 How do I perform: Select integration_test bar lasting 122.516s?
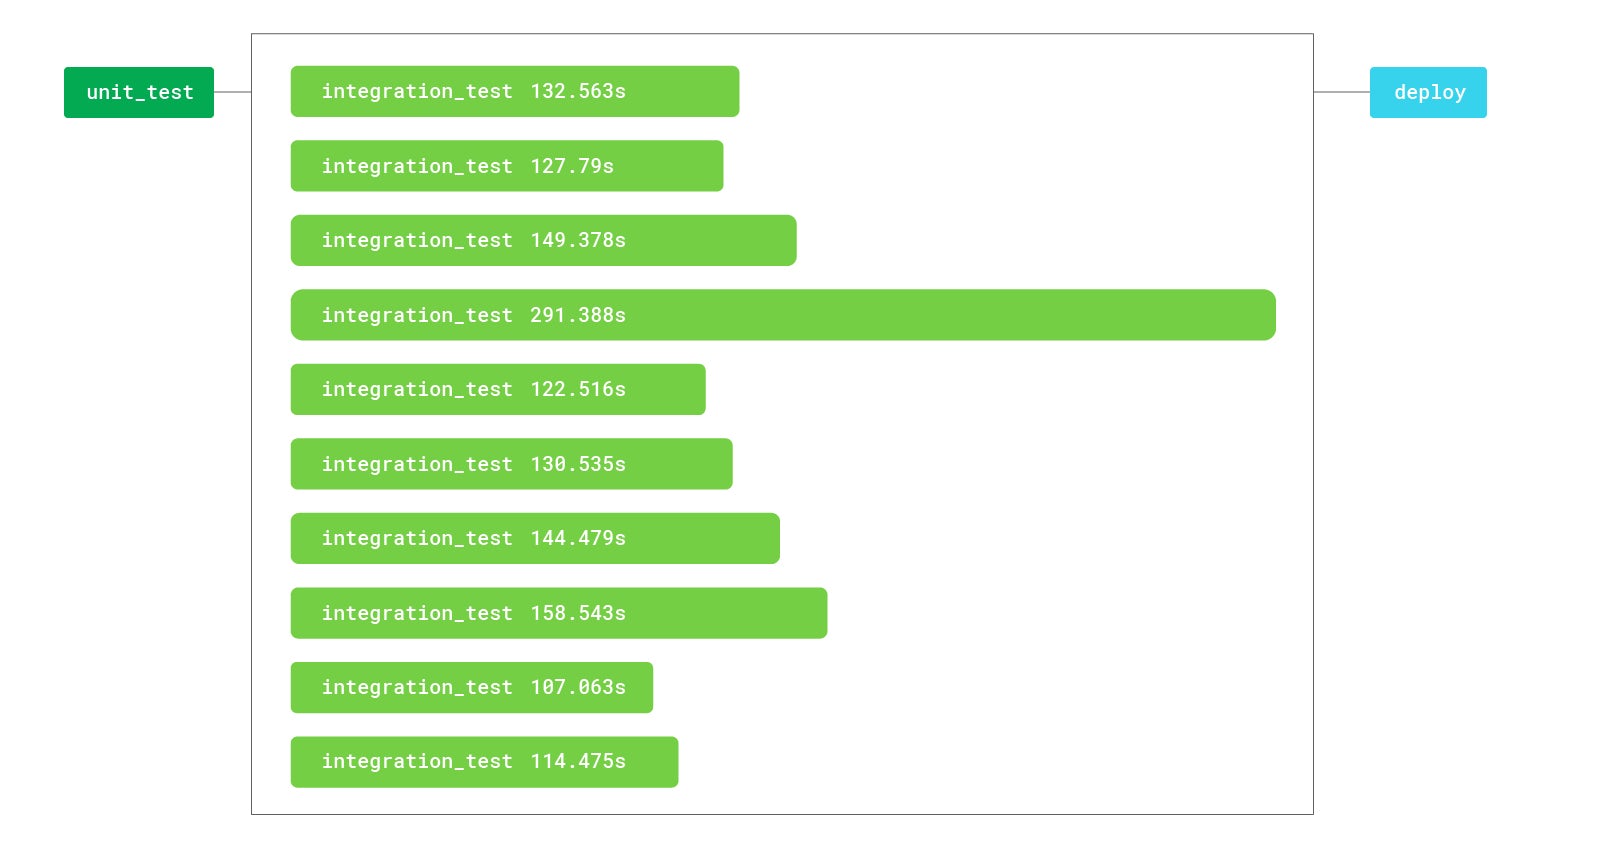point(498,389)
